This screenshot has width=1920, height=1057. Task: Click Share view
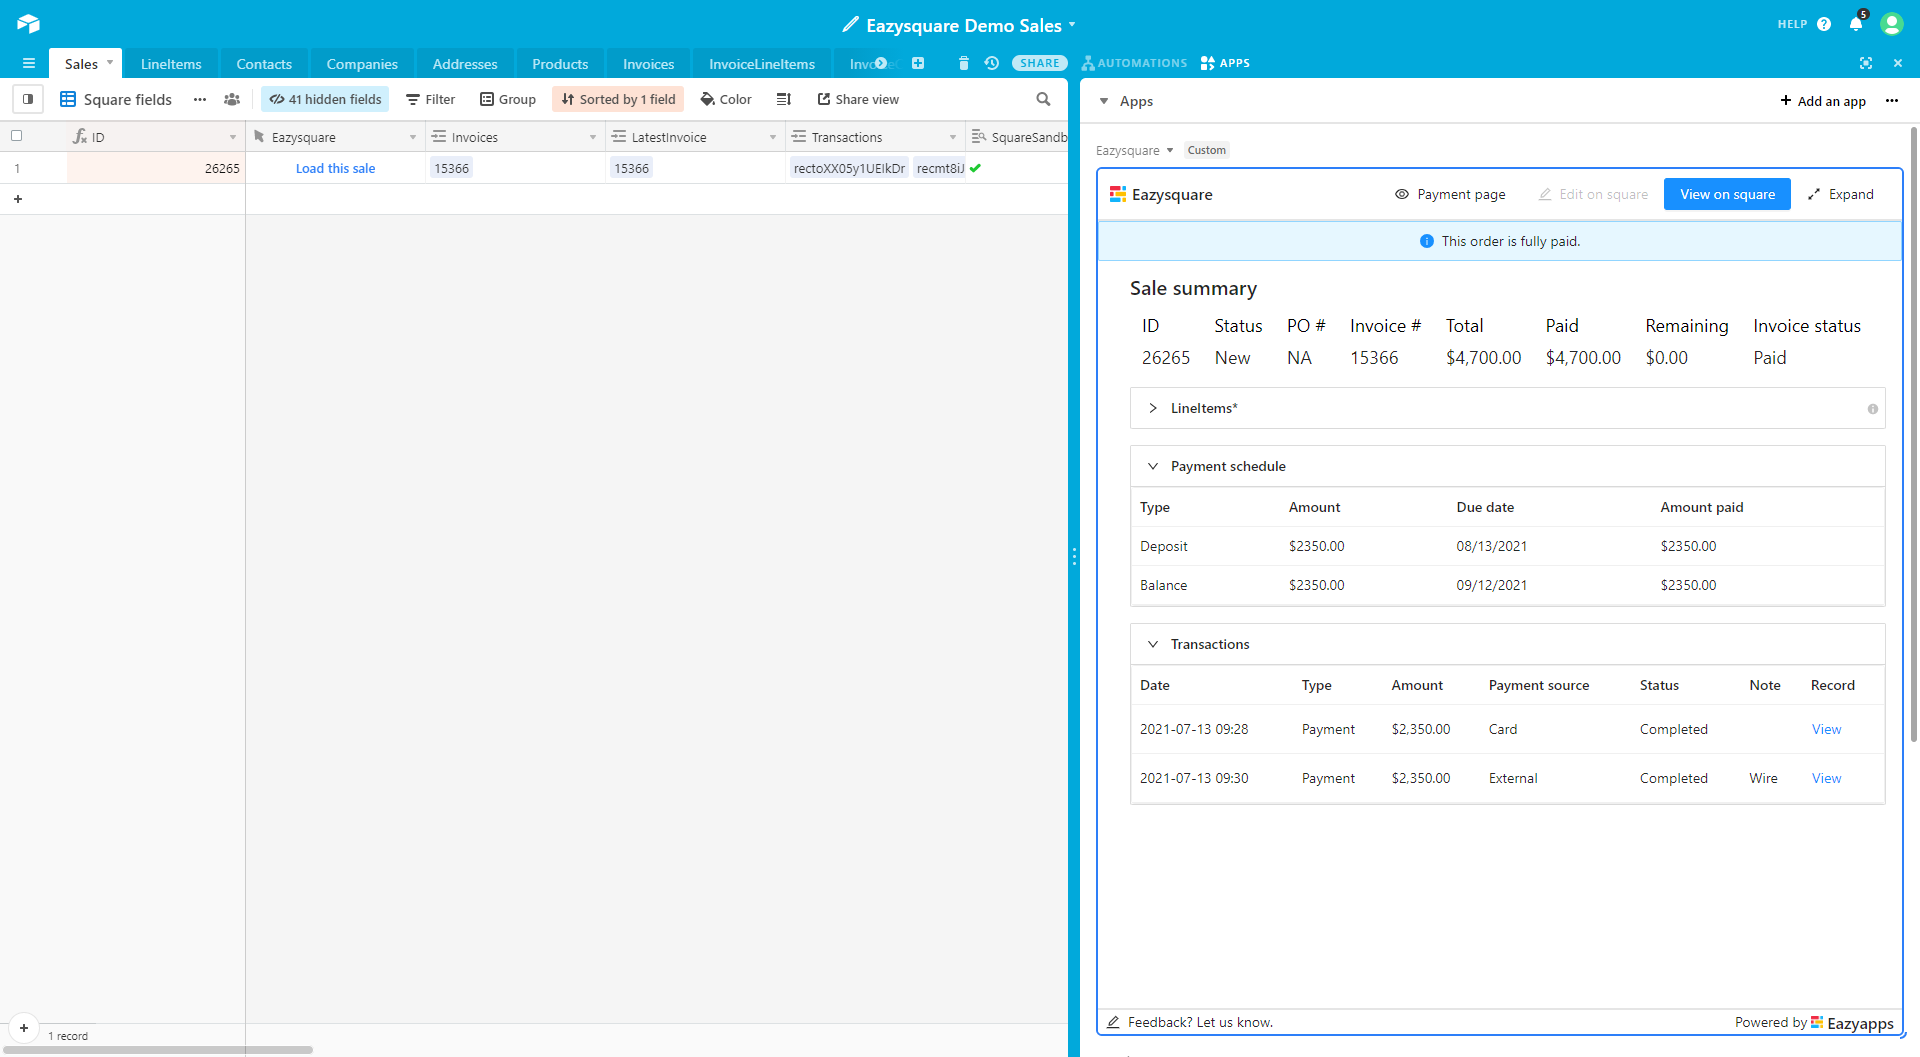click(858, 99)
